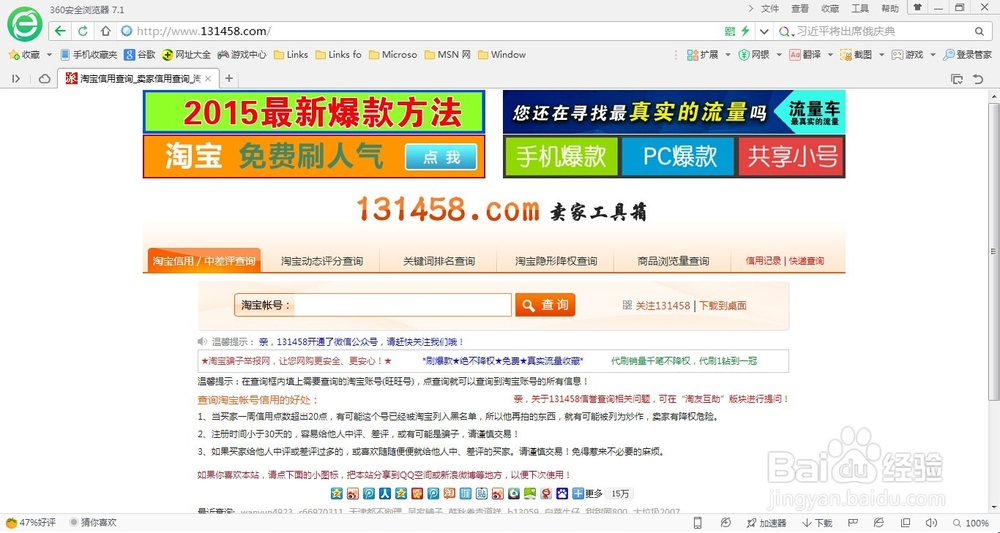
Task: Click 猜你喜欢 in status bar
Action: [x=93, y=523]
